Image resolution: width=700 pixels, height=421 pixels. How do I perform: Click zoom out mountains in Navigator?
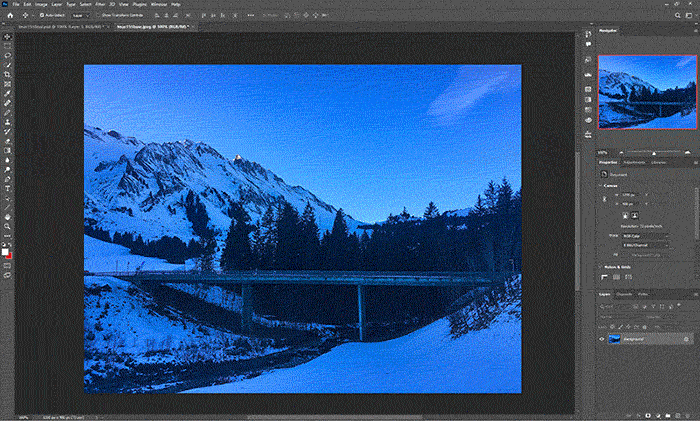click(621, 153)
